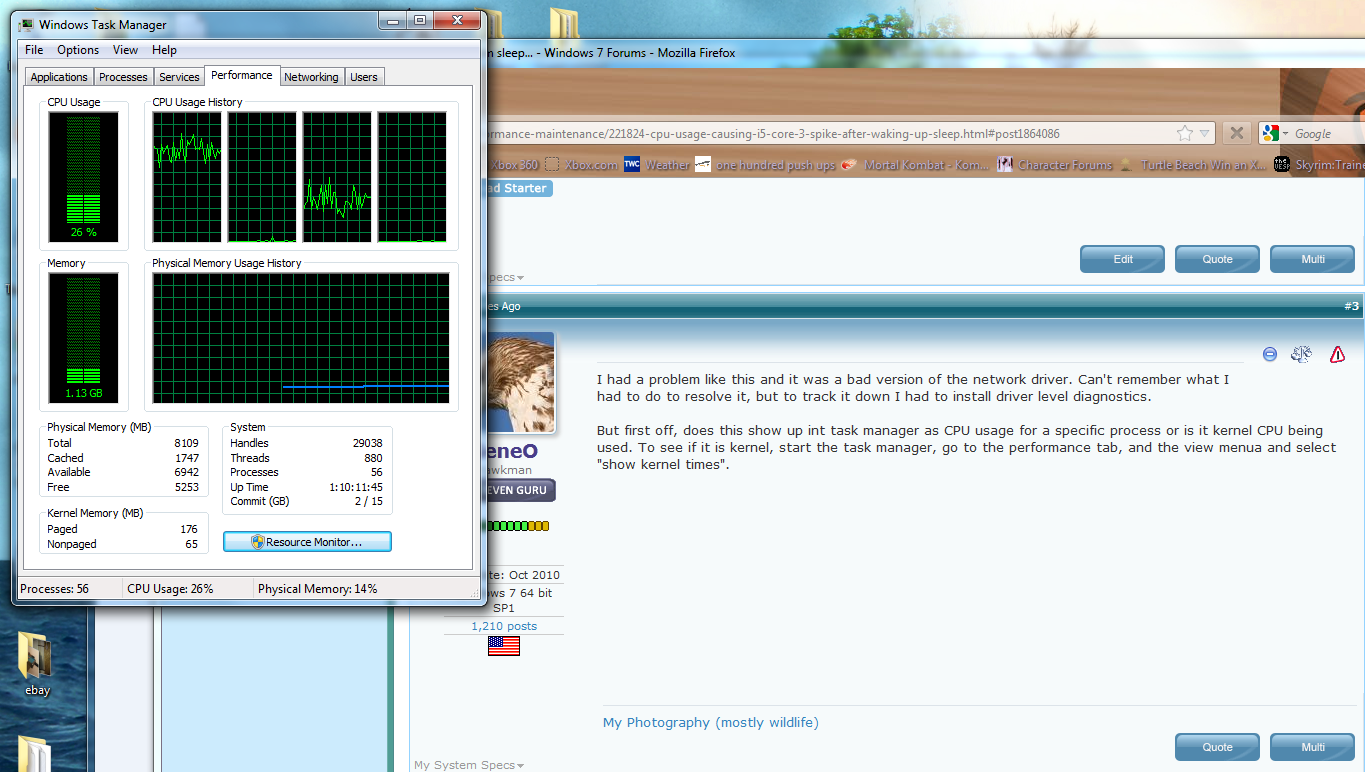Click the Nonpaged 65 kernel memory row

(x=123, y=544)
